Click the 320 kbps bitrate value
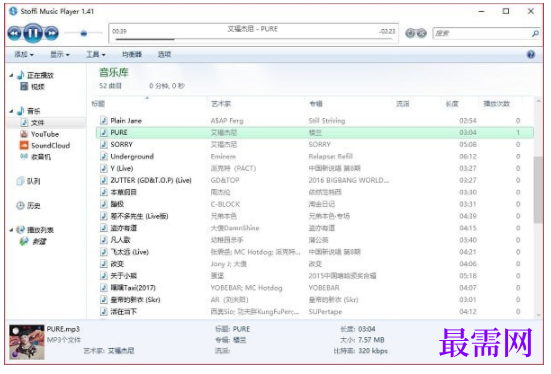 coord(373,351)
